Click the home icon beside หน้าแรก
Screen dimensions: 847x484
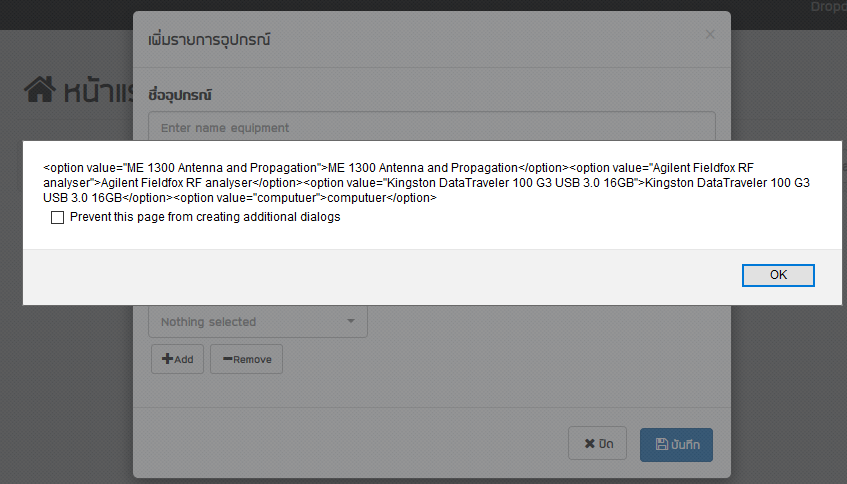click(39, 90)
